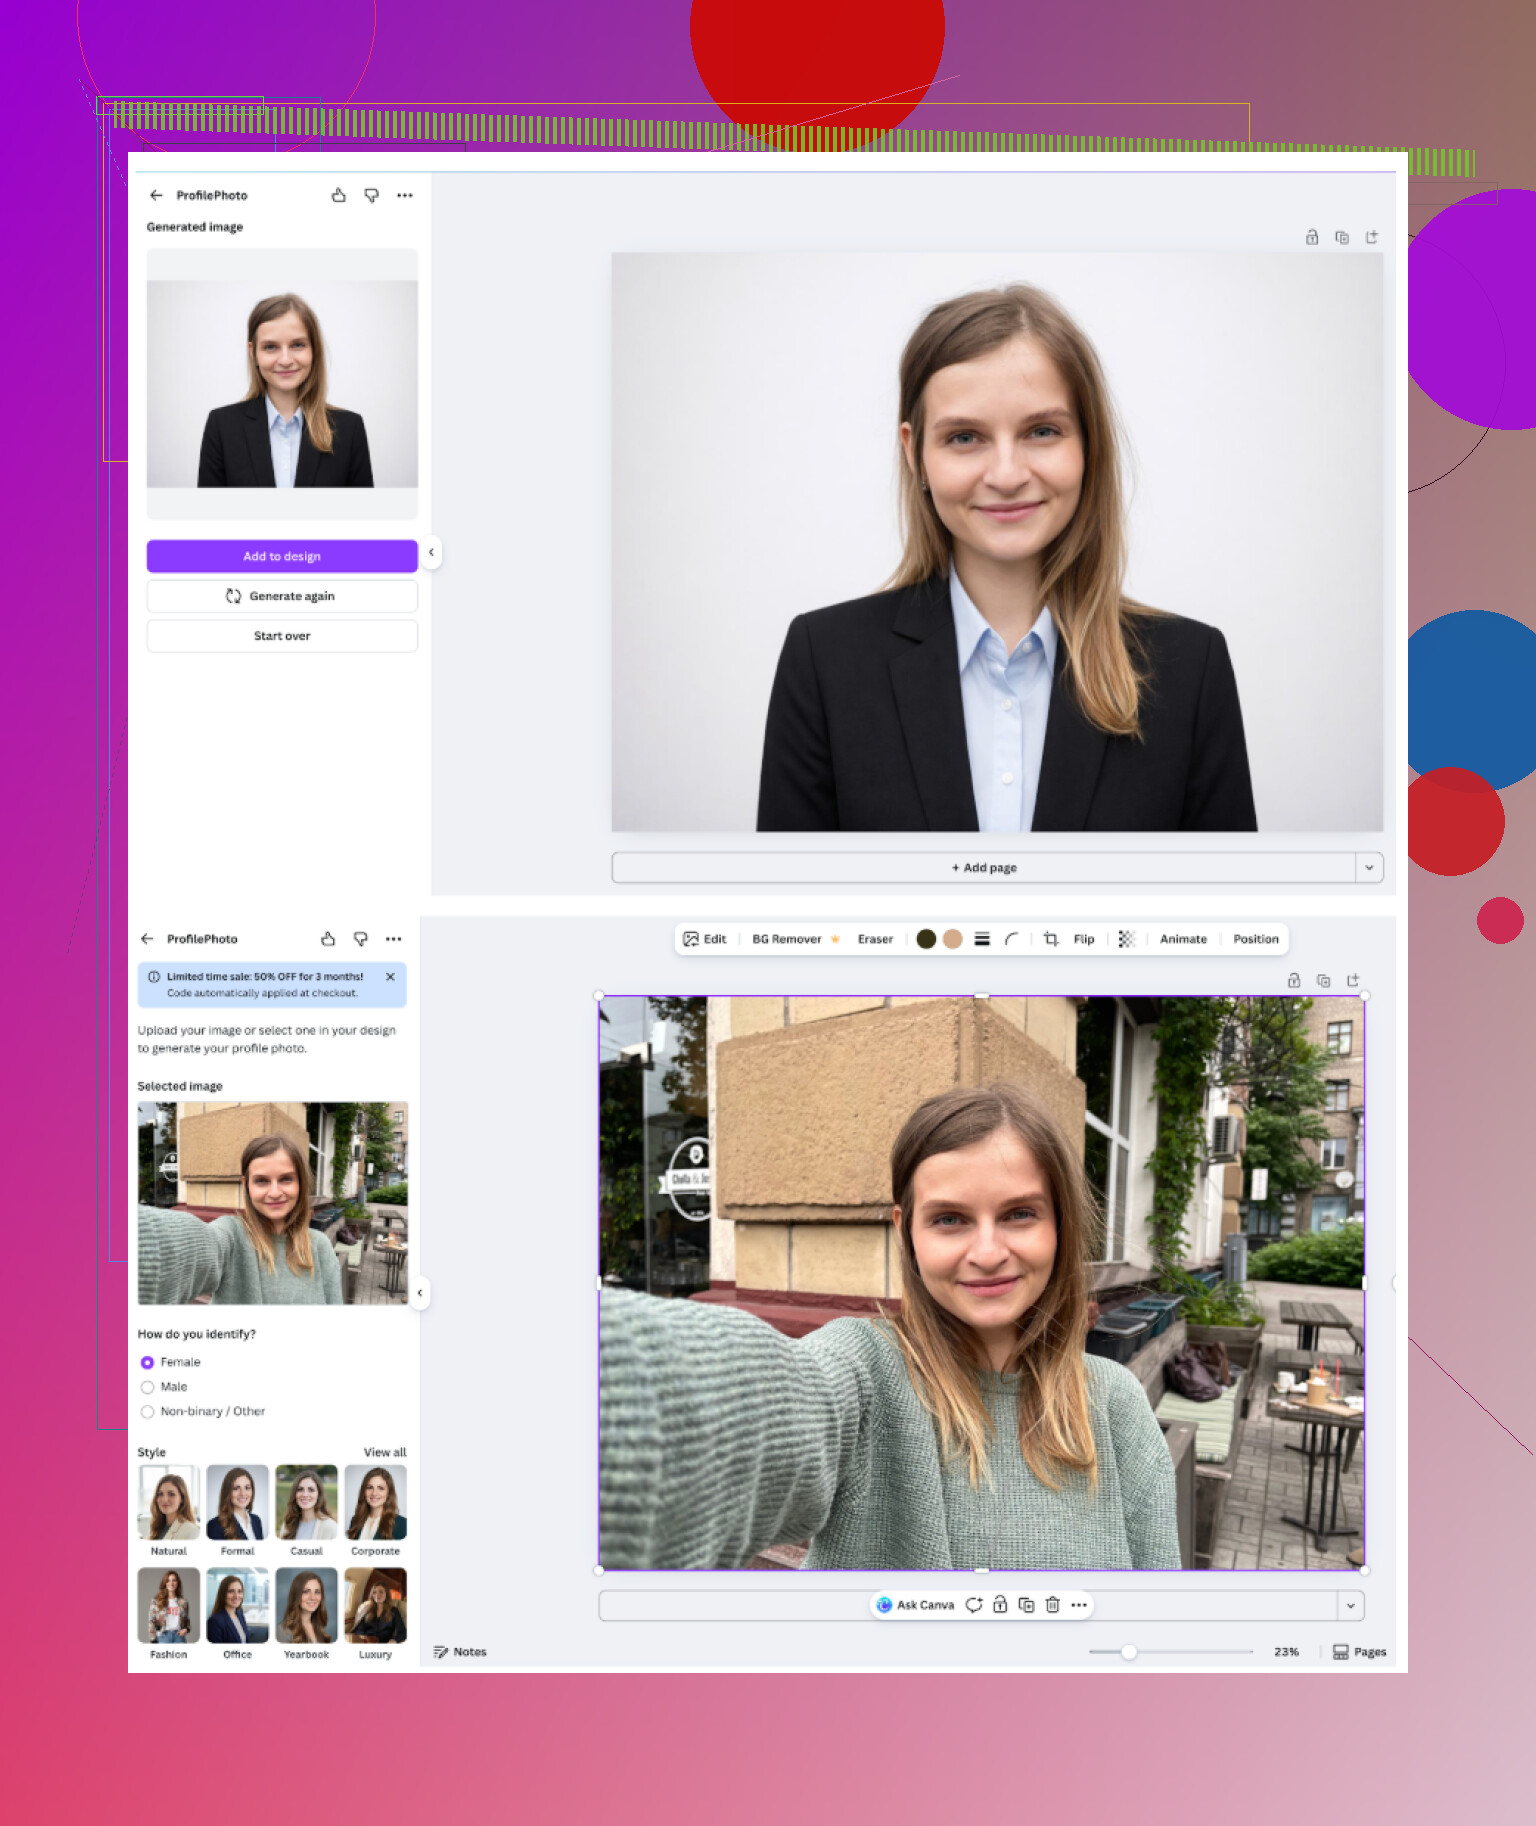Screen dimensions: 1536x1826
Task: Click the View all styles link
Action: pyautogui.click(x=385, y=1452)
